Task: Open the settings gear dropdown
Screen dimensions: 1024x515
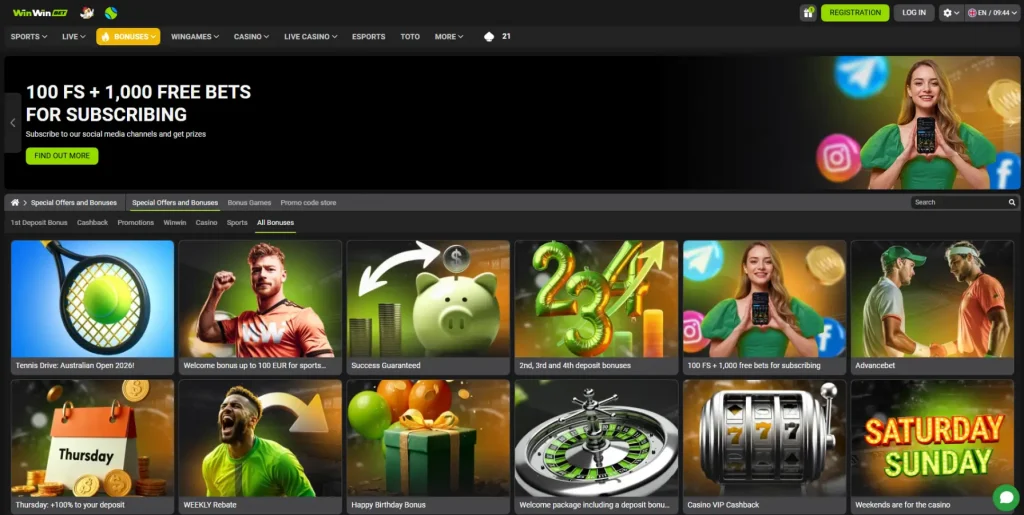Action: pyautogui.click(x=951, y=12)
